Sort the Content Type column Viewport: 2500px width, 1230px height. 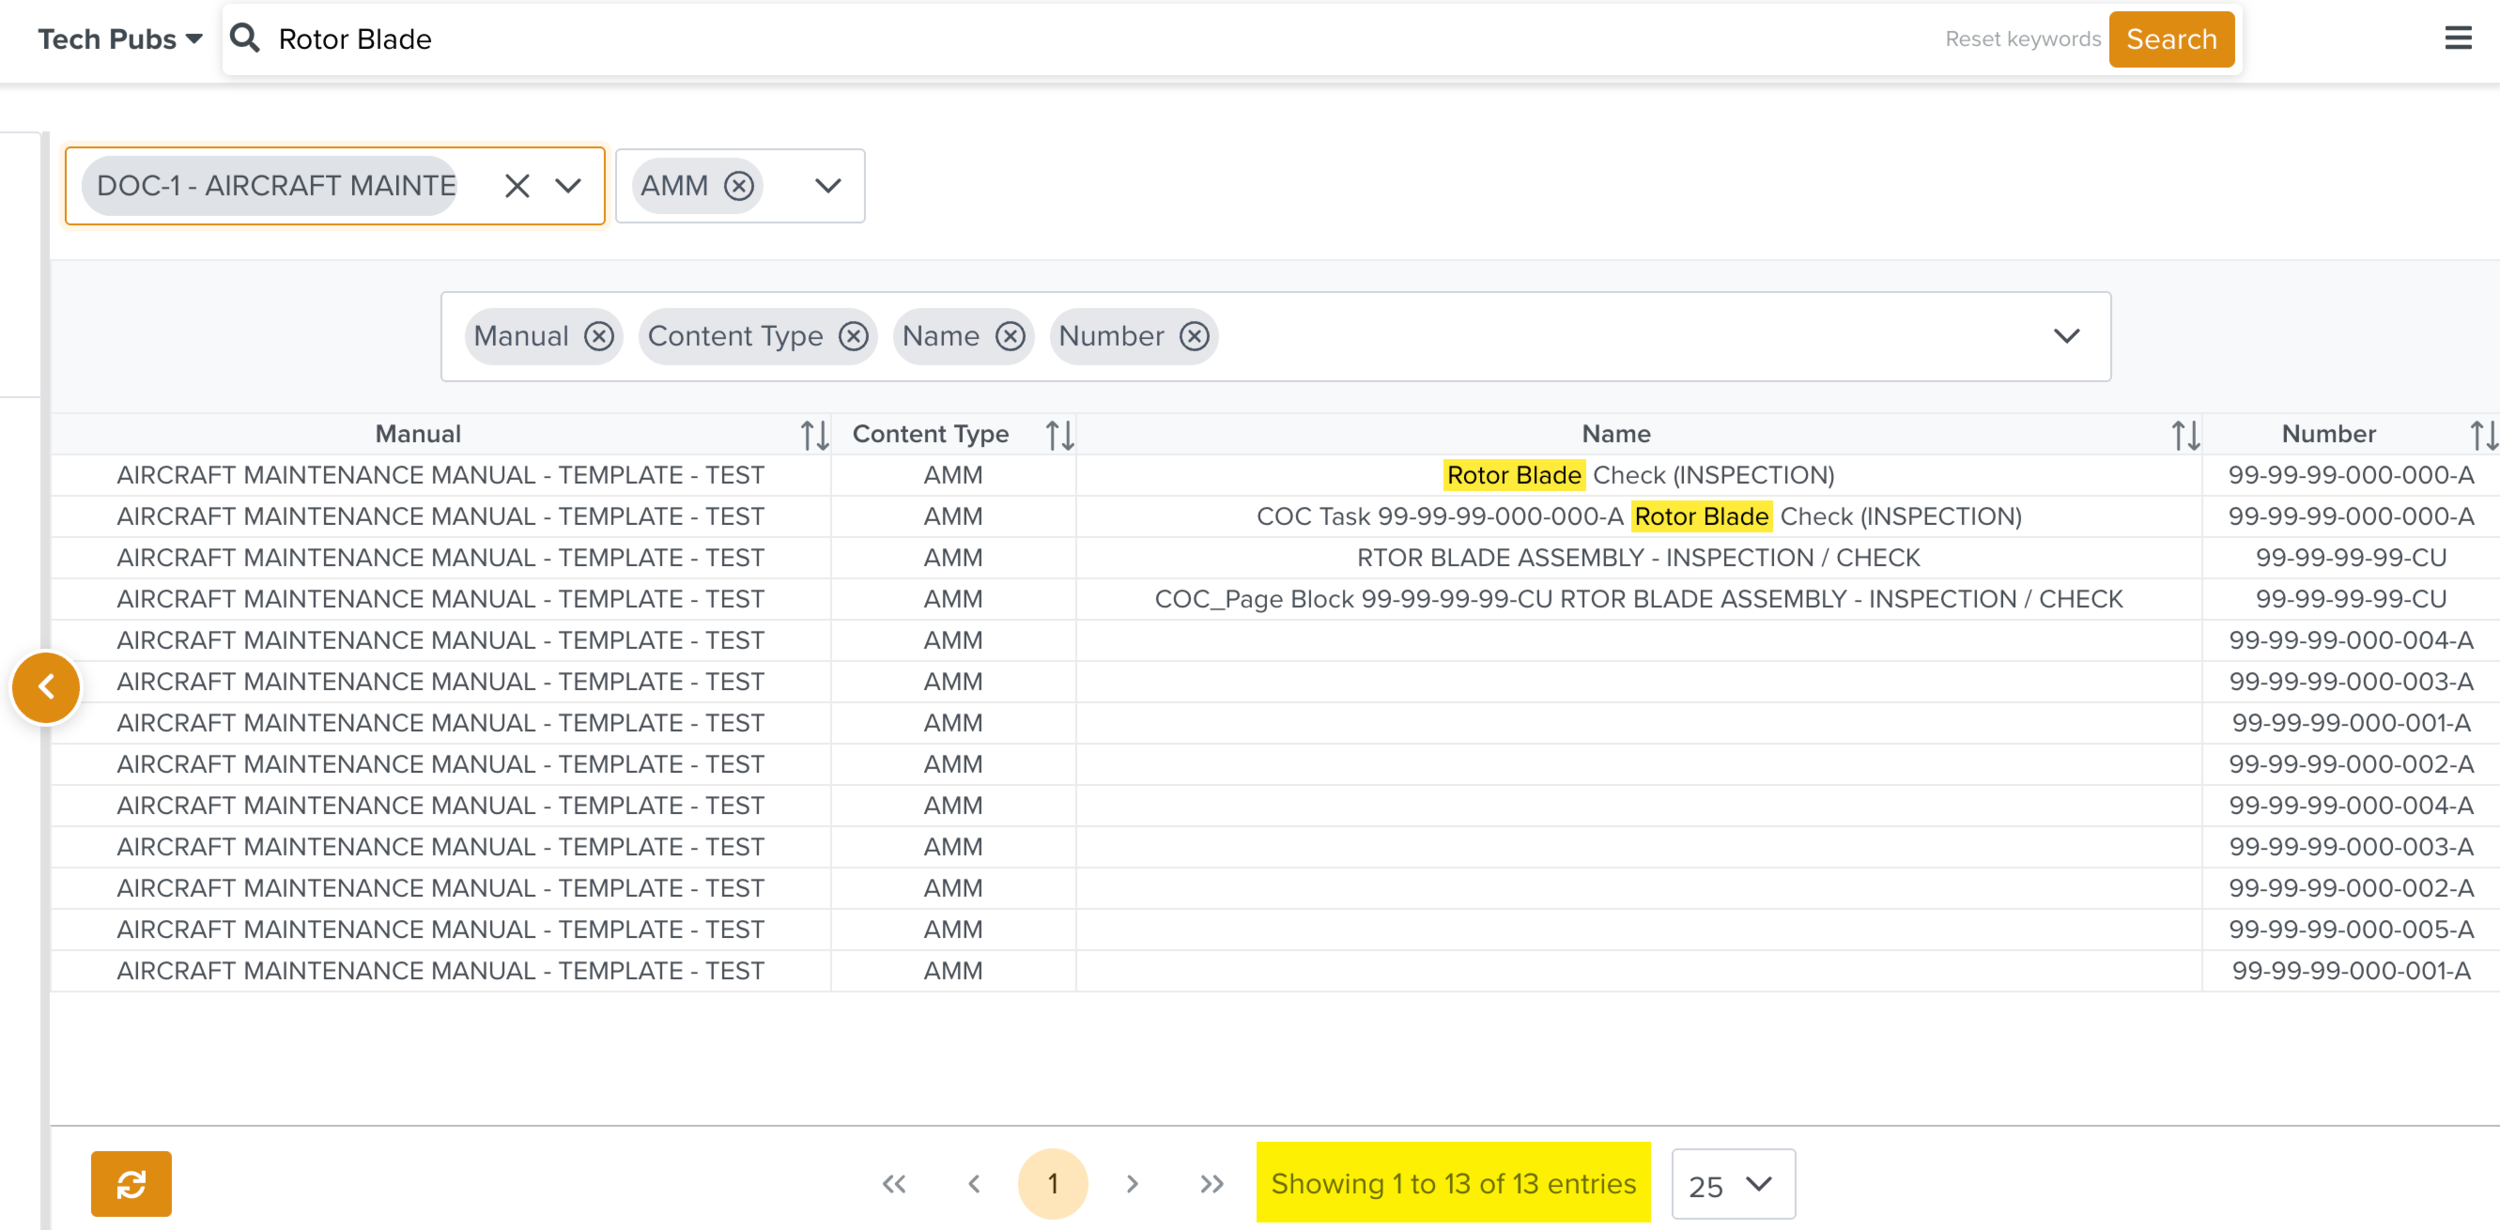[1059, 434]
